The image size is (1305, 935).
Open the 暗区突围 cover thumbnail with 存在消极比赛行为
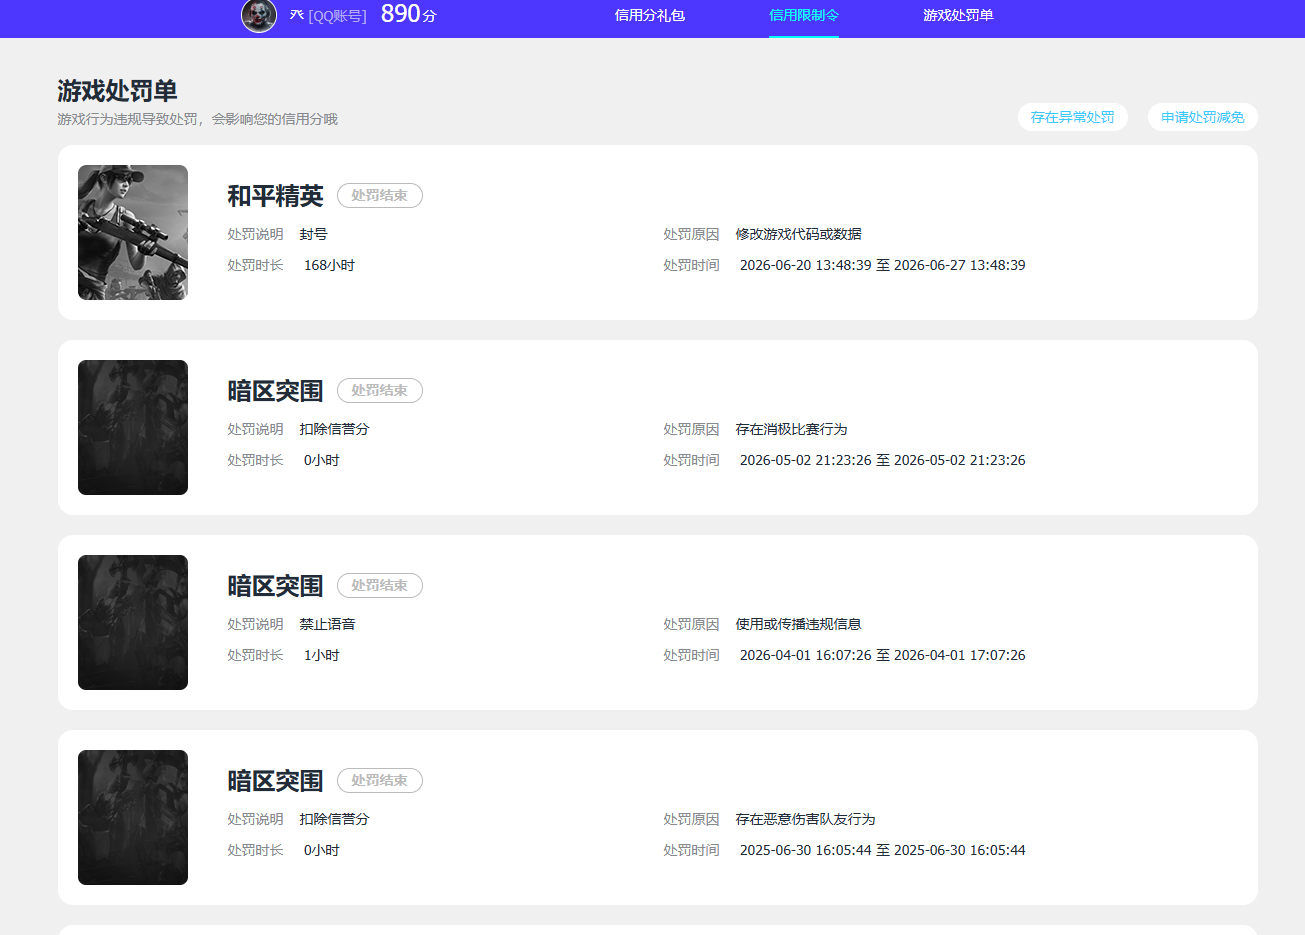[x=133, y=427]
